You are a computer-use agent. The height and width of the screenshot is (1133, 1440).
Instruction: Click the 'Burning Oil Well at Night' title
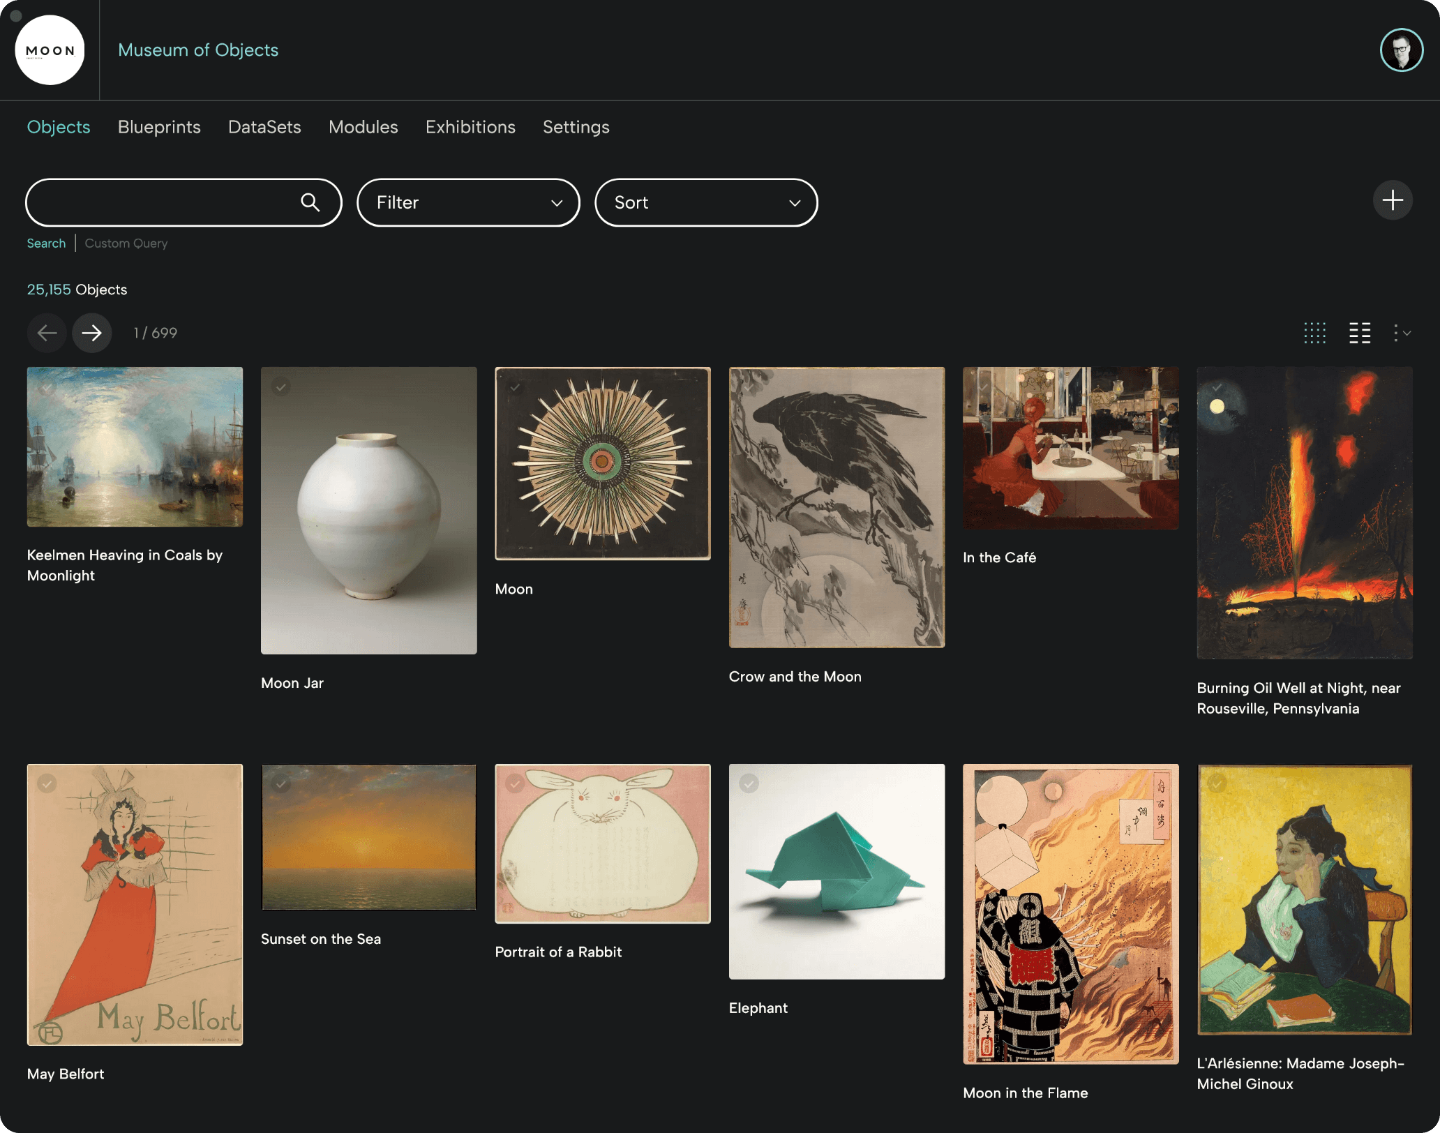[1299, 698]
